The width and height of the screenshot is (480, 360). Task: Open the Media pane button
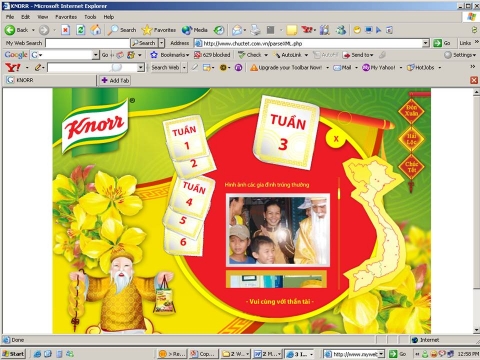coord(195,30)
